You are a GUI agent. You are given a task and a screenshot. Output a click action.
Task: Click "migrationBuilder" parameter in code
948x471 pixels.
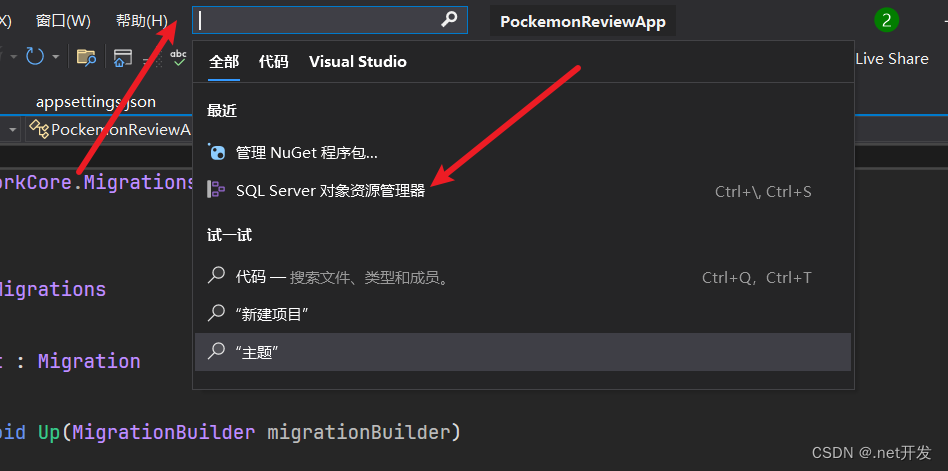pos(359,432)
